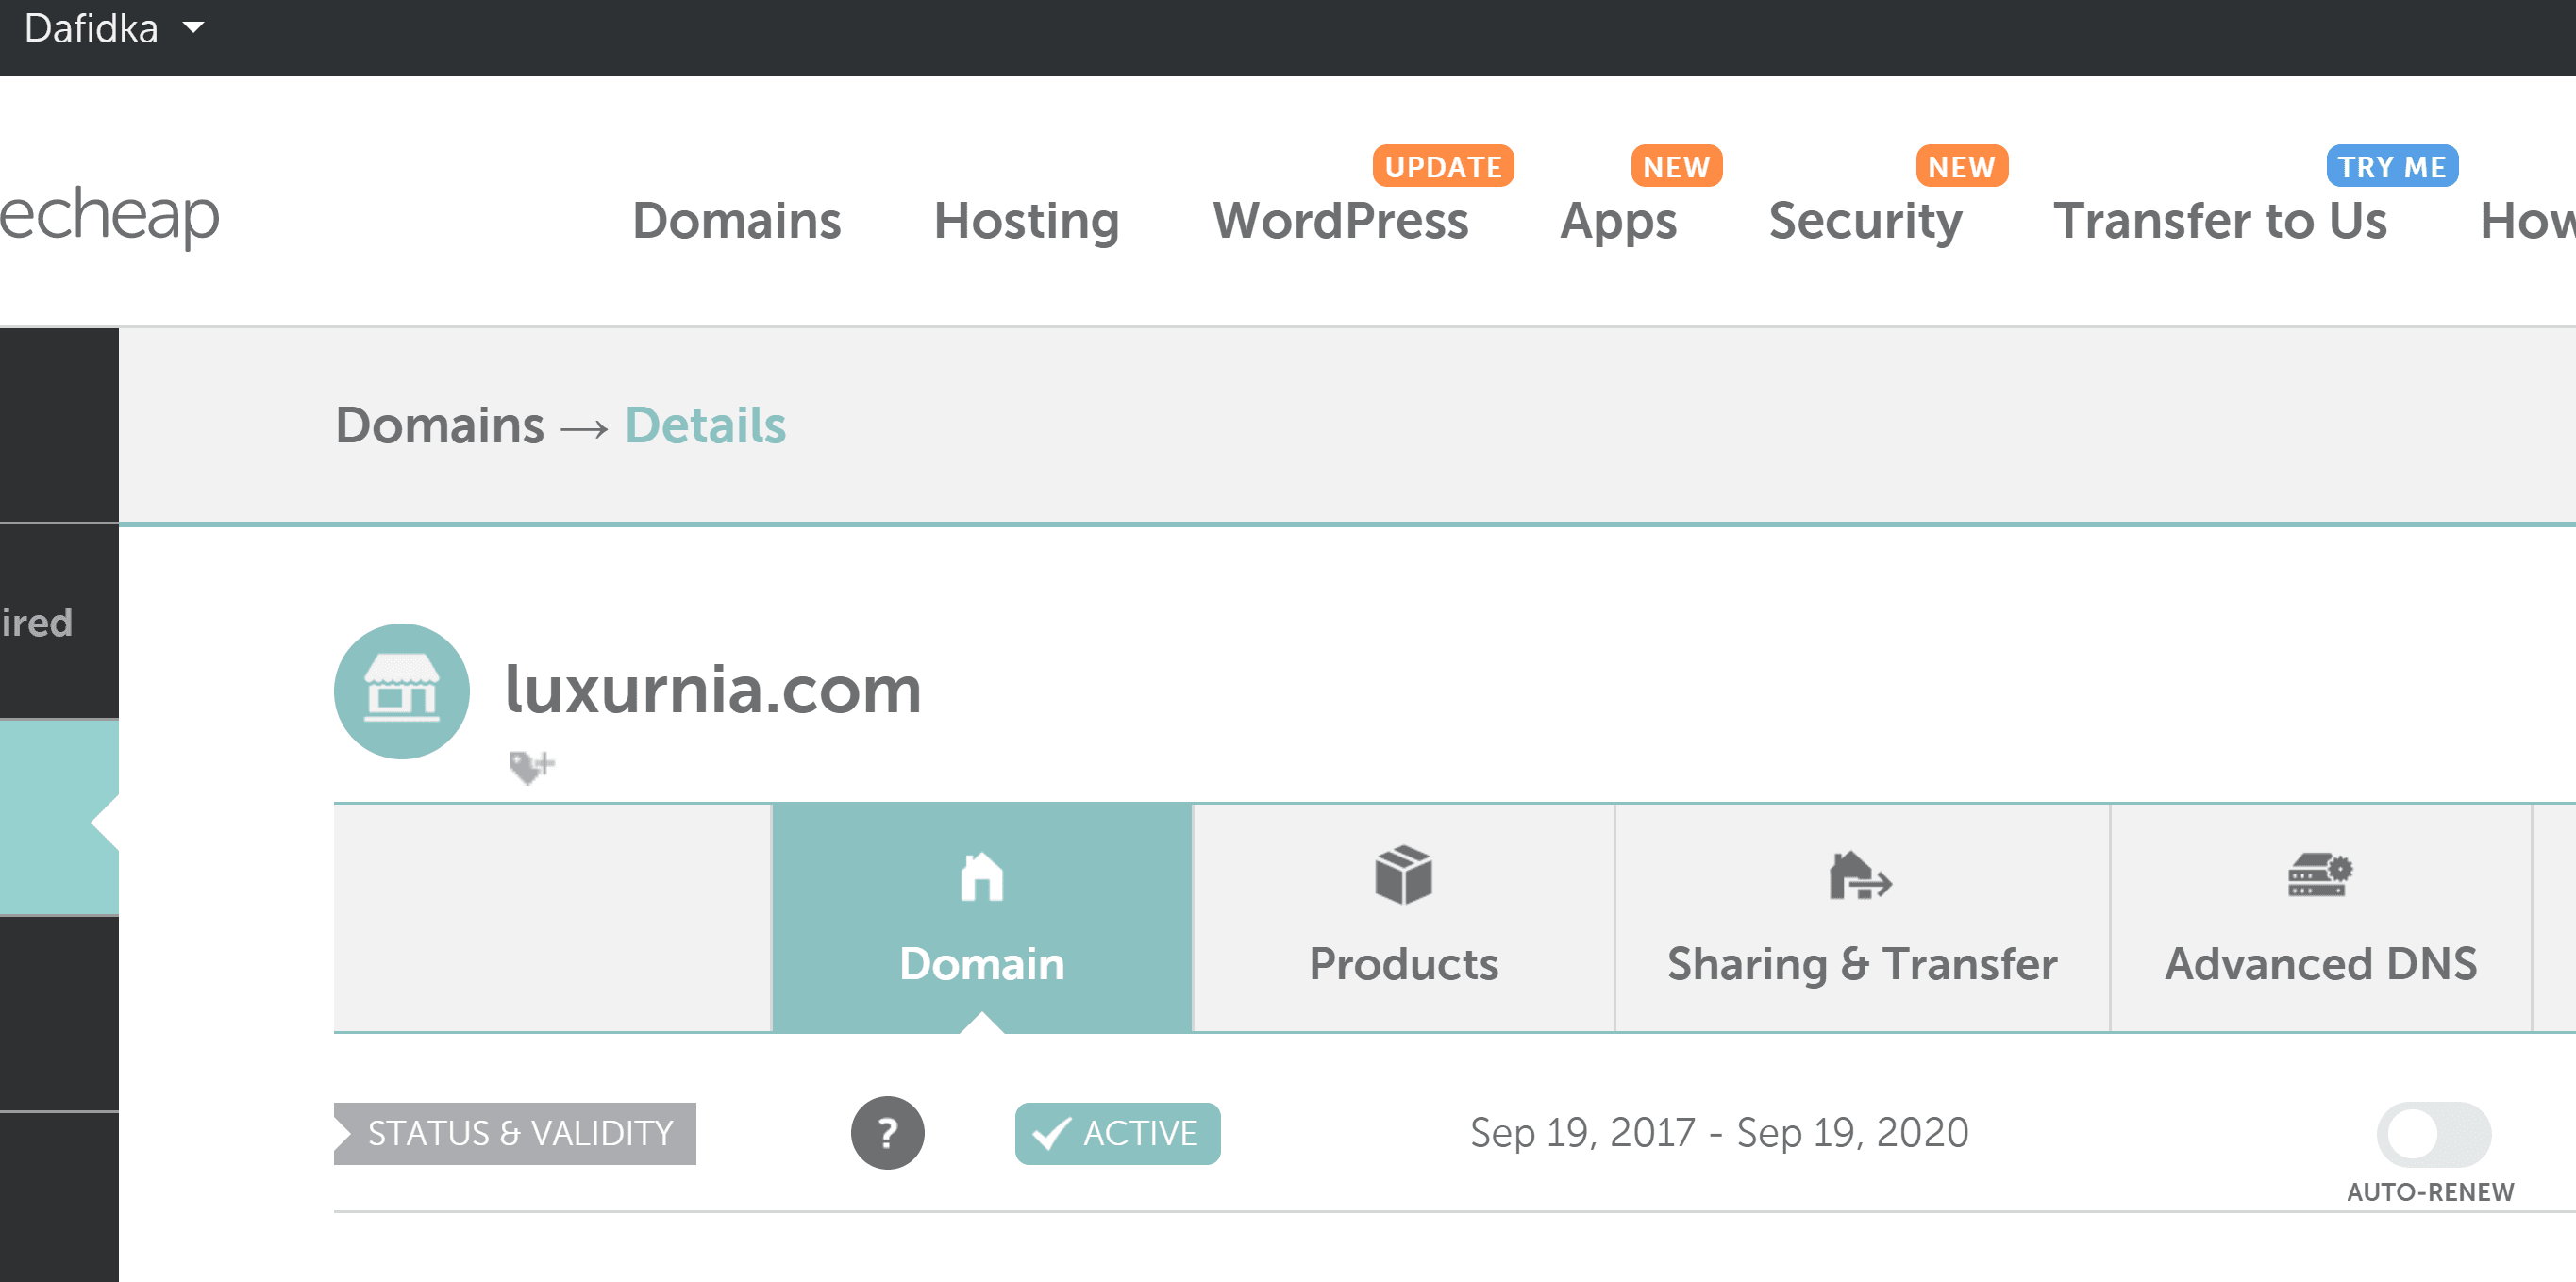Screen dimensions: 2576x1282
Task: Open the WordPress menu with the UPDATE badge
Action: tap(1340, 220)
